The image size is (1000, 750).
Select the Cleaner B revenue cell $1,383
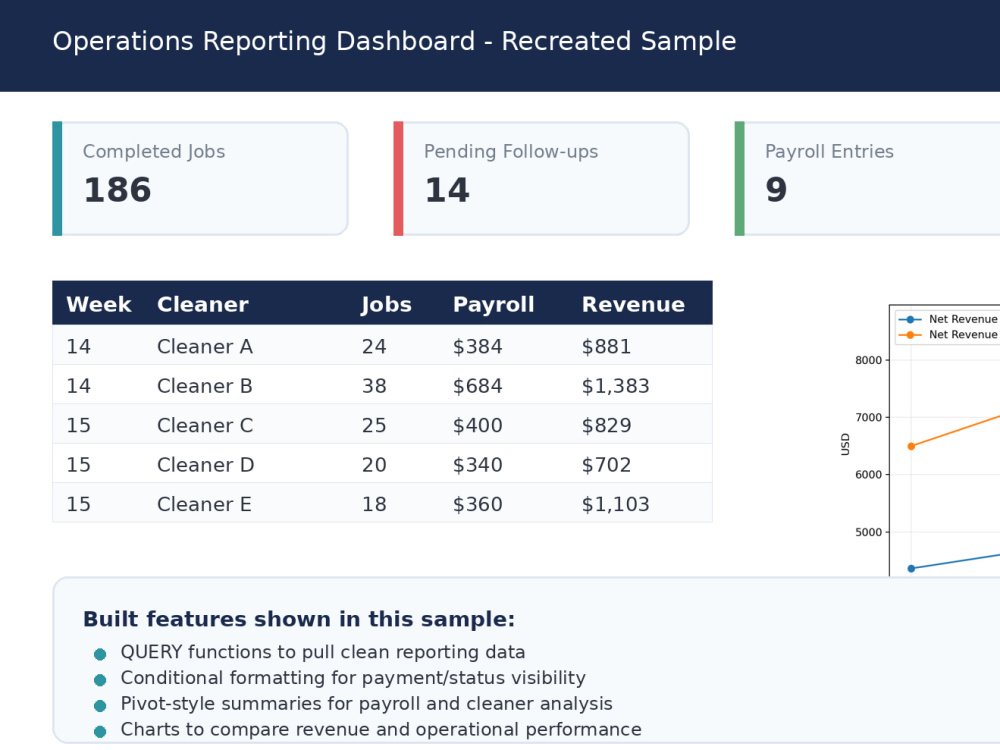615,386
